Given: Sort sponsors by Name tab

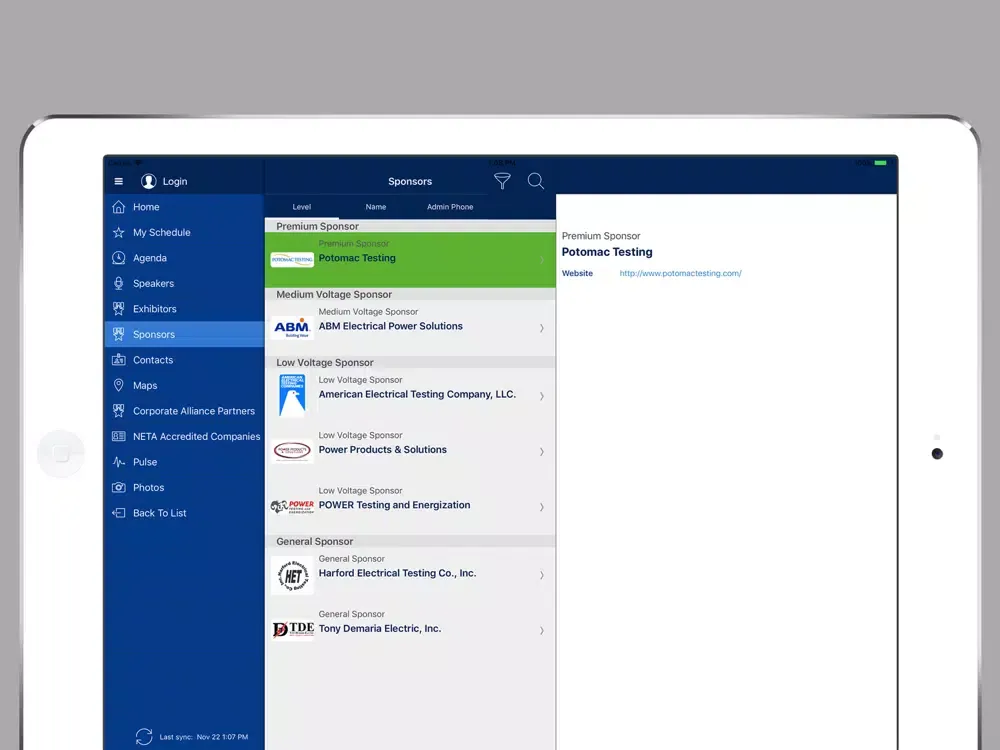Looking at the screenshot, I should [376, 207].
